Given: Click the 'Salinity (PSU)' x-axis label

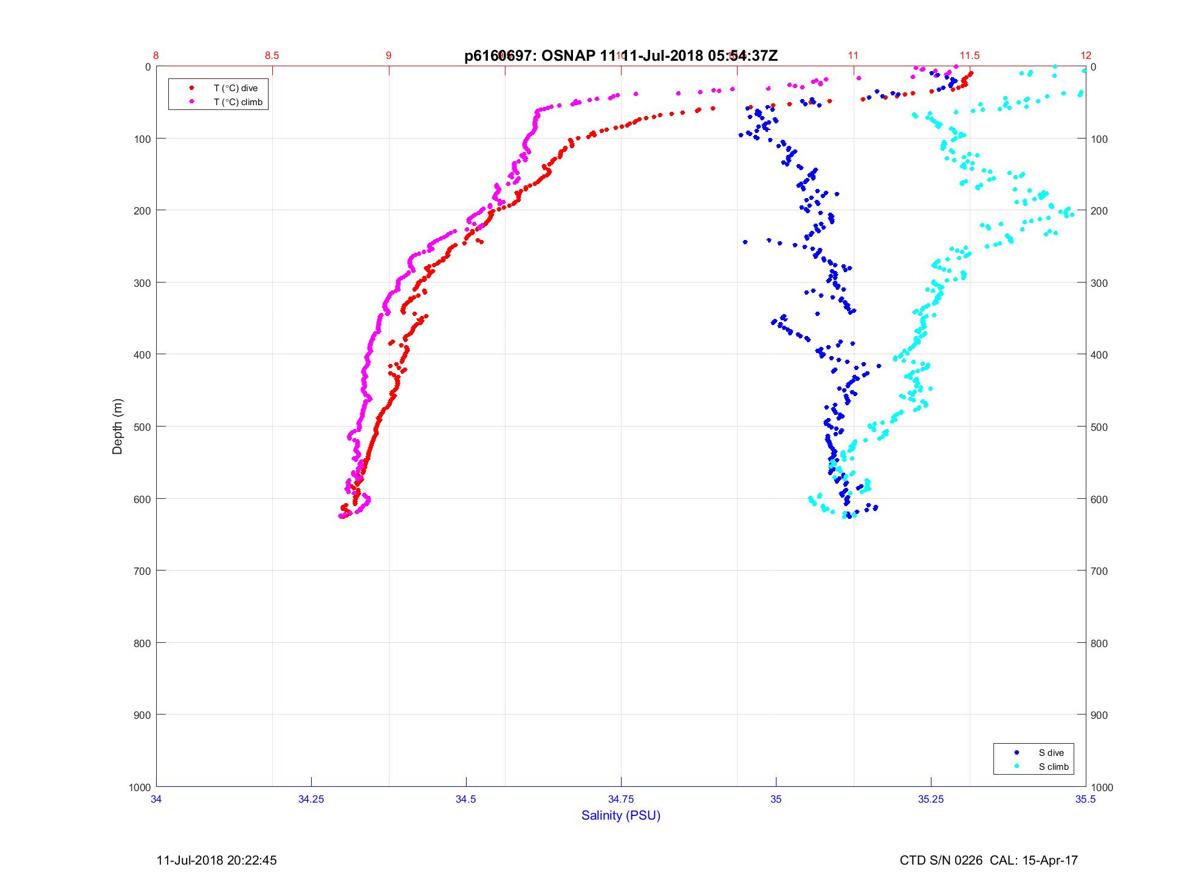Looking at the screenshot, I should [621, 816].
